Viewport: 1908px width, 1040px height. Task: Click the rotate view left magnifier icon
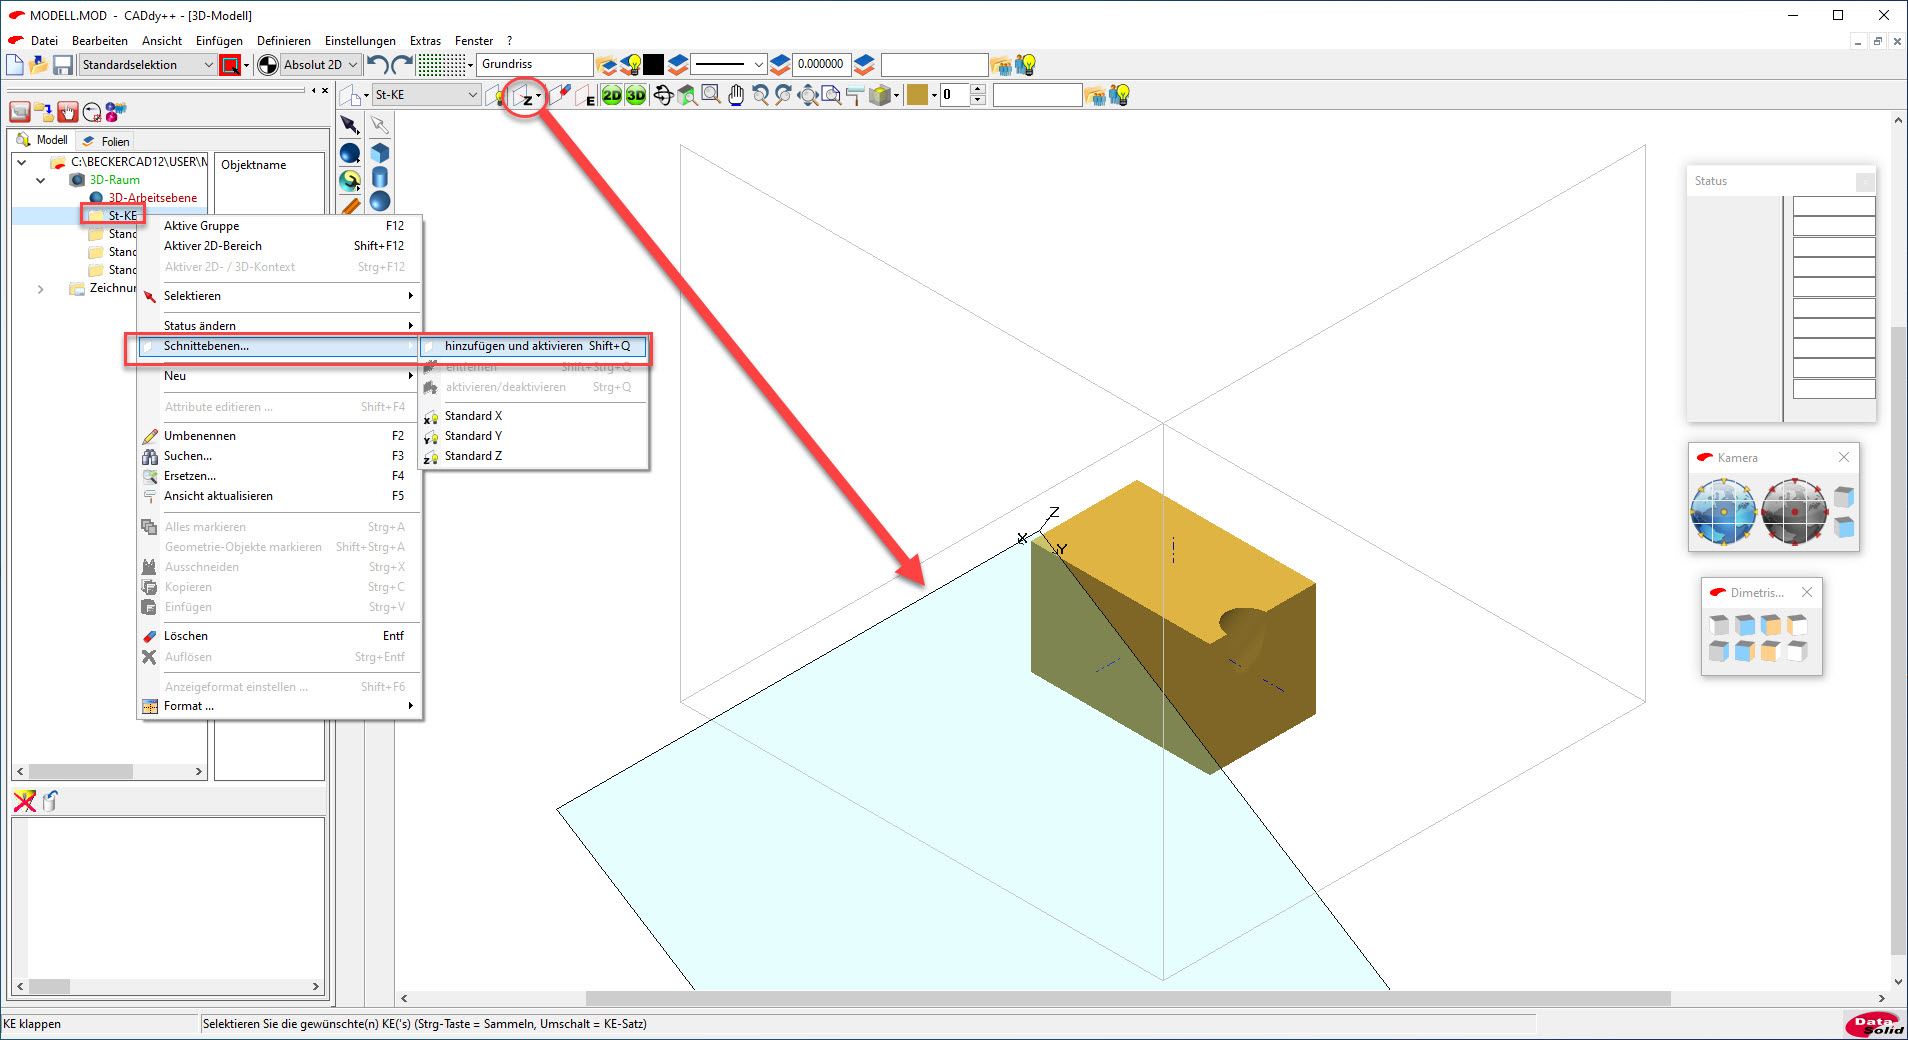[x=760, y=95]
